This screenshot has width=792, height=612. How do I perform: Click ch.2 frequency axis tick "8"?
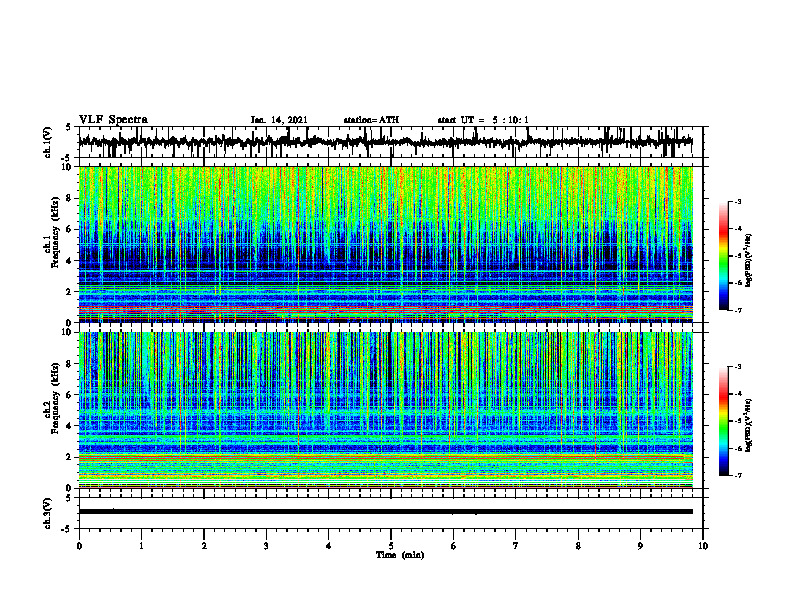tap(70, 364)
